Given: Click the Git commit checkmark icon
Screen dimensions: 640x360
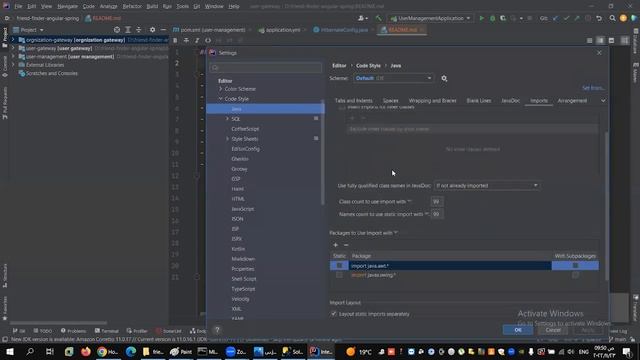Looking at the screenshot, I should 566,18.
